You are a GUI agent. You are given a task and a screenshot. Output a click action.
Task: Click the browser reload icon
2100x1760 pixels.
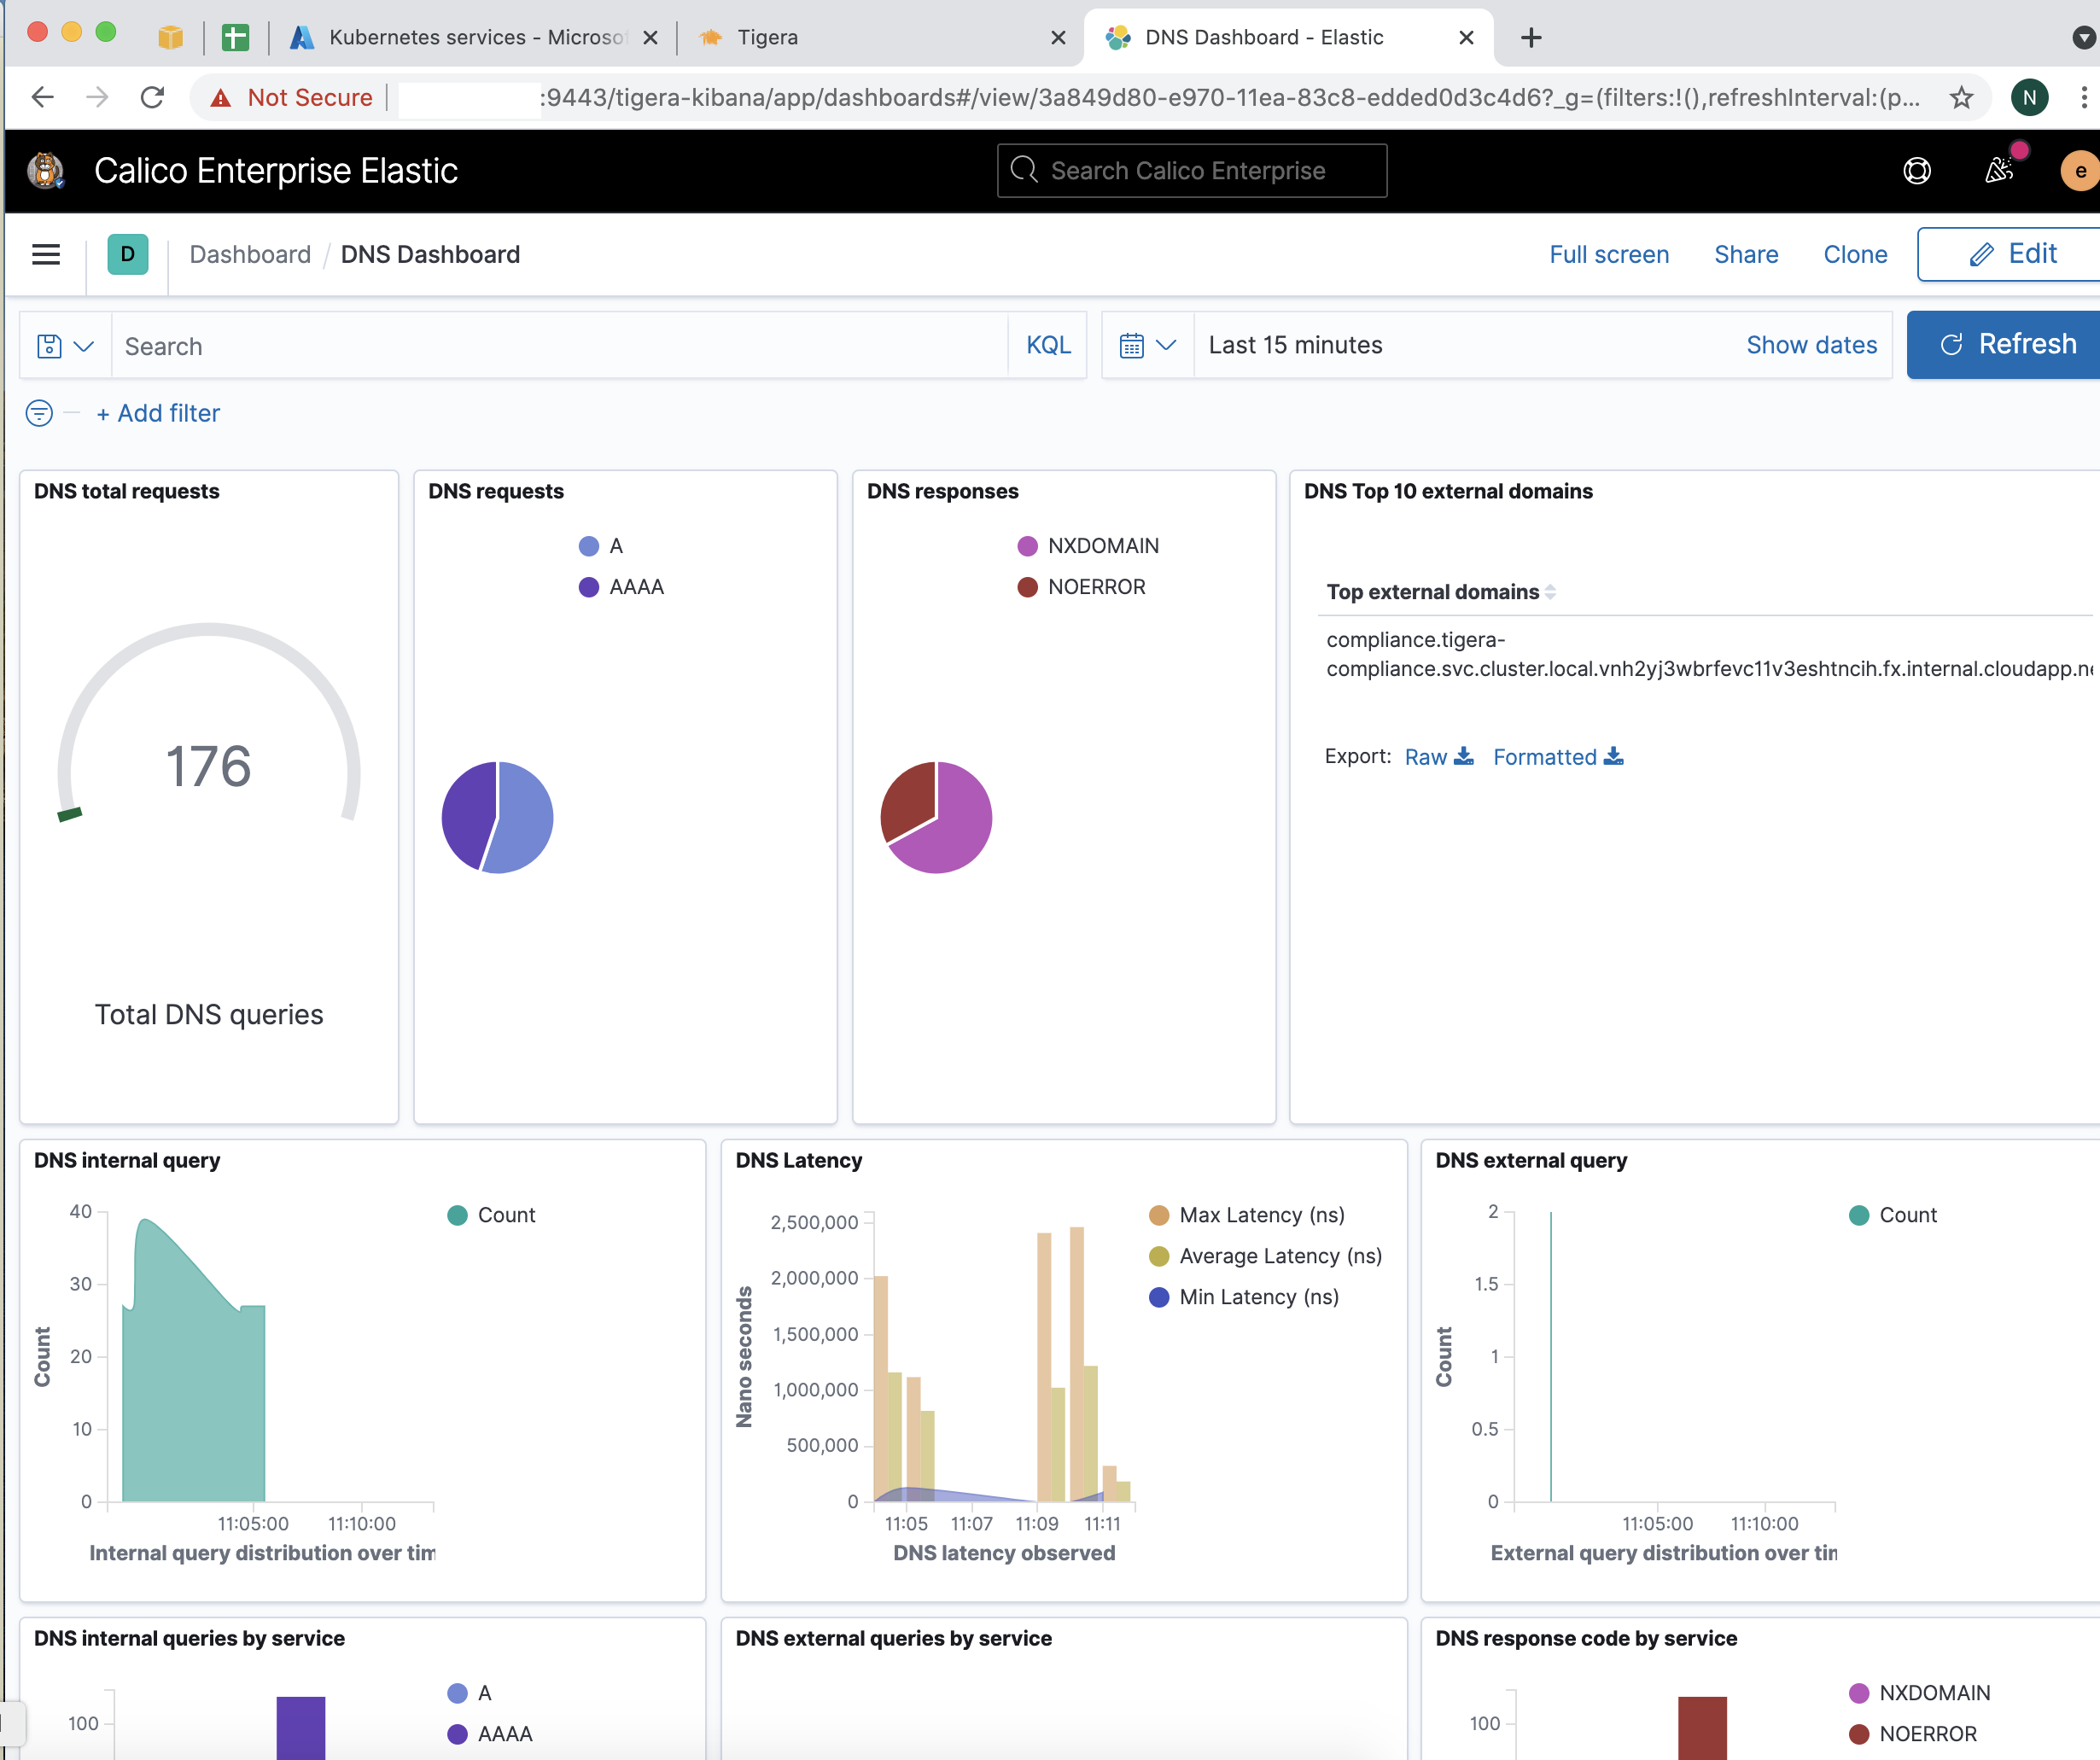click(152, 97)
